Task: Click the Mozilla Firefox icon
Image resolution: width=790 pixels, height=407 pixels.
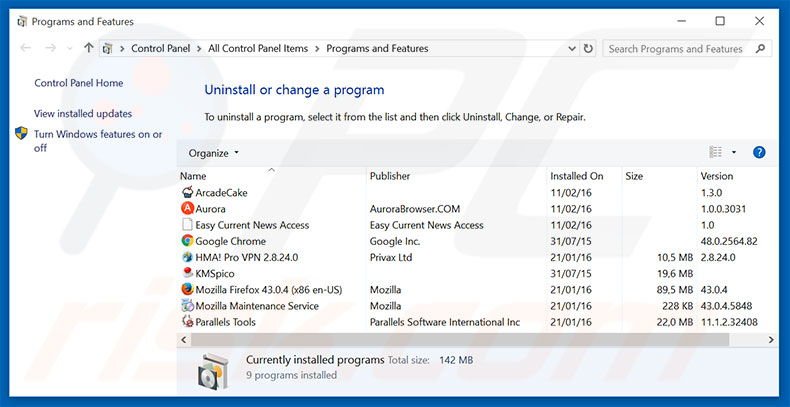Action: point(187,290)
